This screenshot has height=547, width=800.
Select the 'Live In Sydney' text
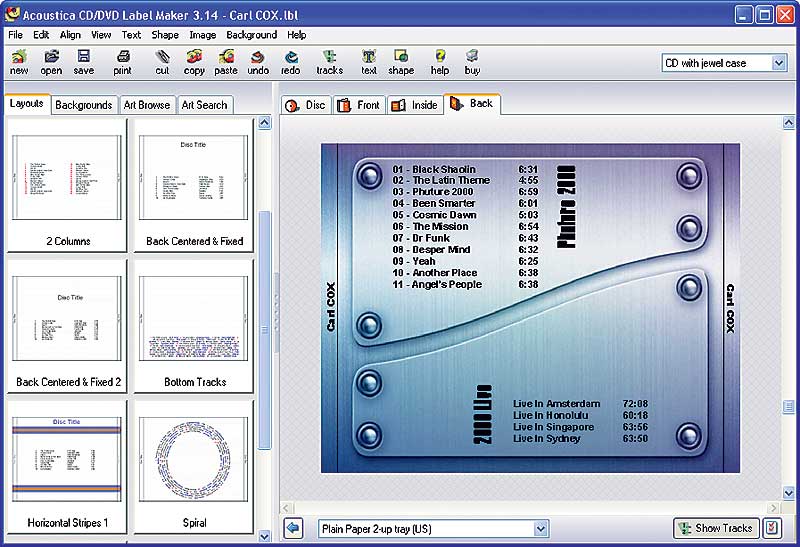546,438
